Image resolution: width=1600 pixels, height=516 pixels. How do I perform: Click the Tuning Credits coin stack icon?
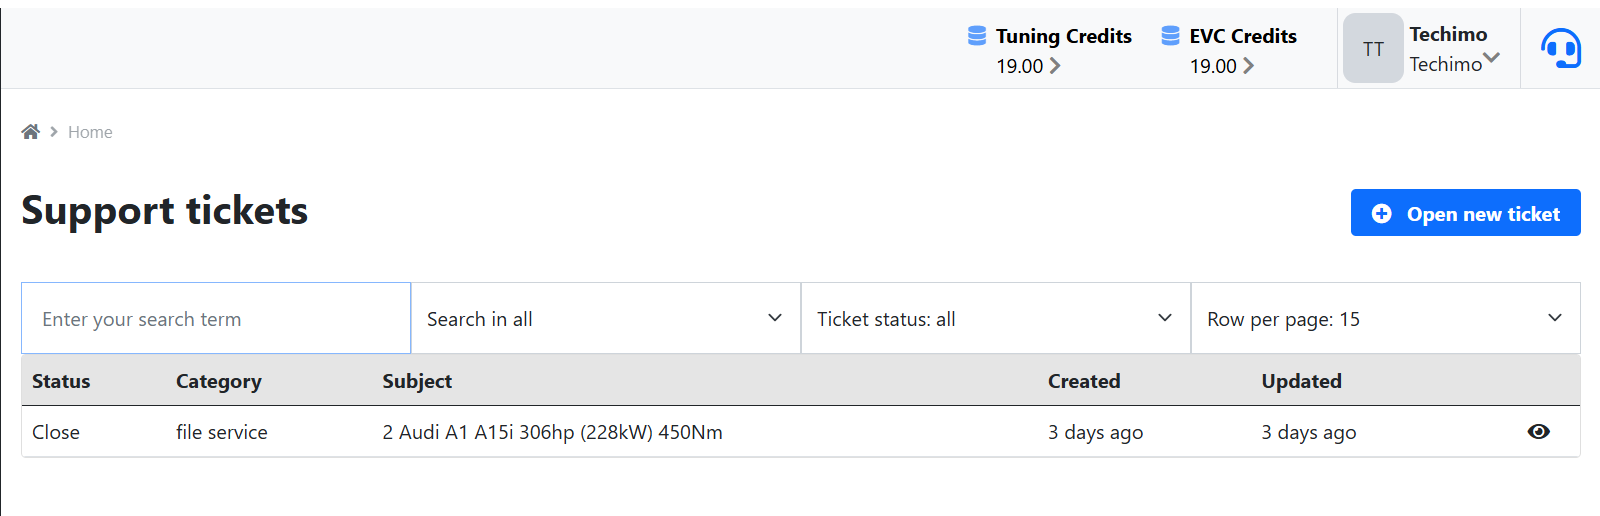977,36
